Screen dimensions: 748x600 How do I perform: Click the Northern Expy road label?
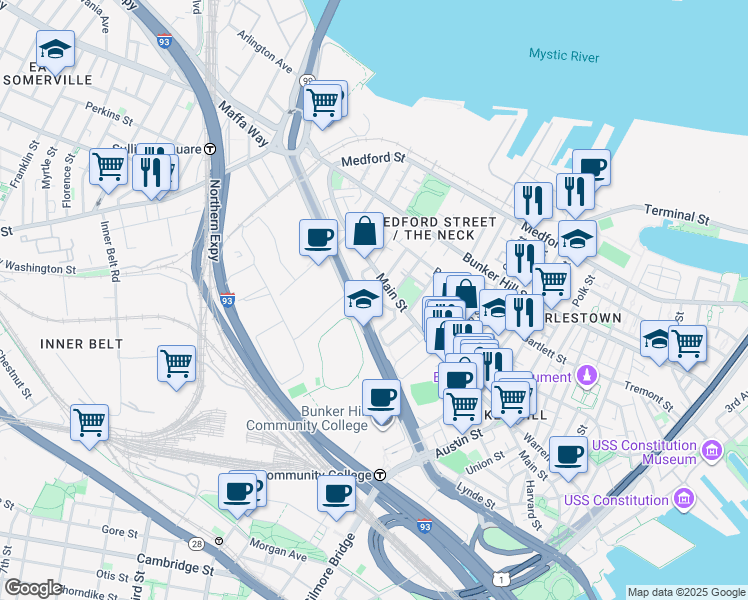tap(215, 220)
